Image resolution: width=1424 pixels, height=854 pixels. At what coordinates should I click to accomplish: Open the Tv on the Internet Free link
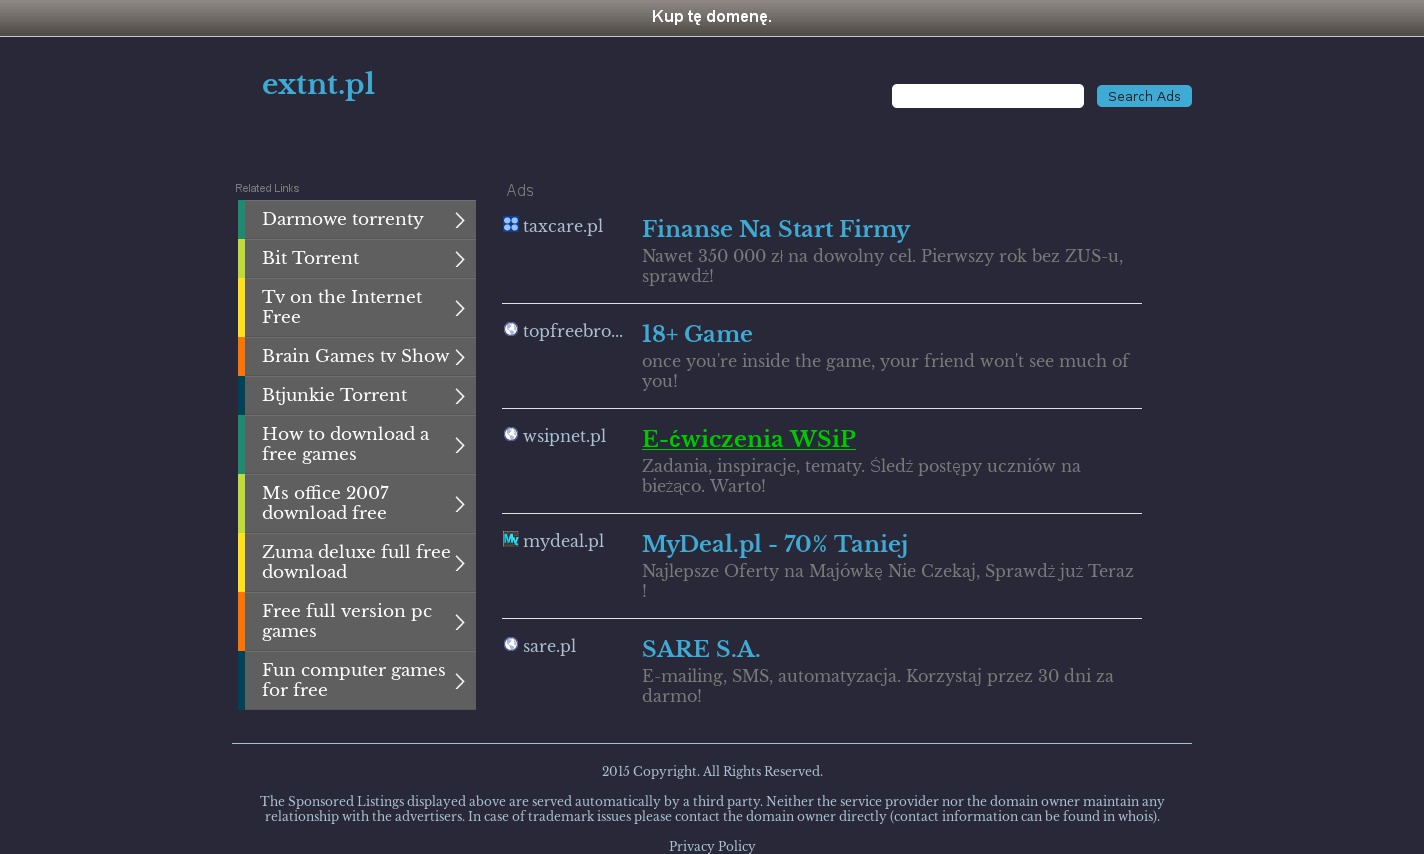tap(342, 307)
